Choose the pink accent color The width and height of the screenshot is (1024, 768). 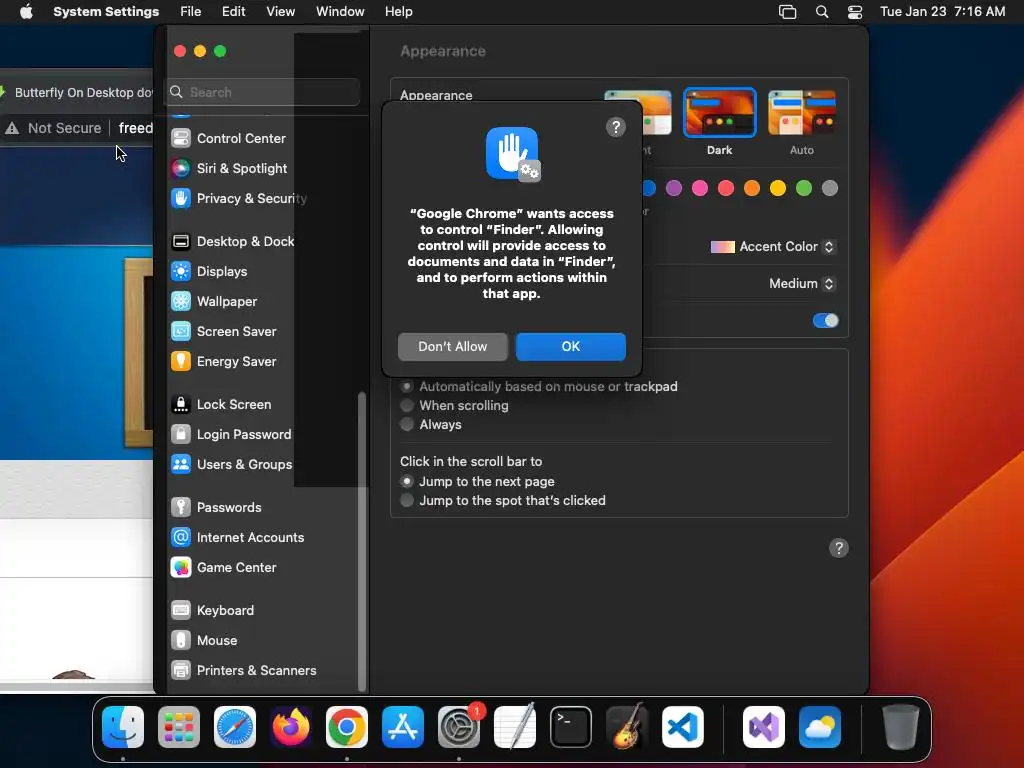(700, 188)
